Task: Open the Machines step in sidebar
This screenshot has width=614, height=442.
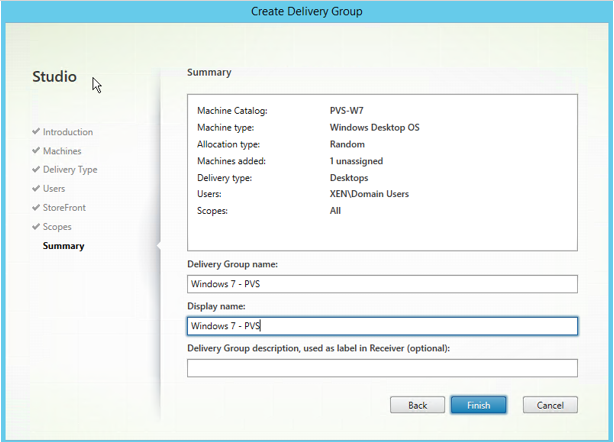Action: point(62,151)
